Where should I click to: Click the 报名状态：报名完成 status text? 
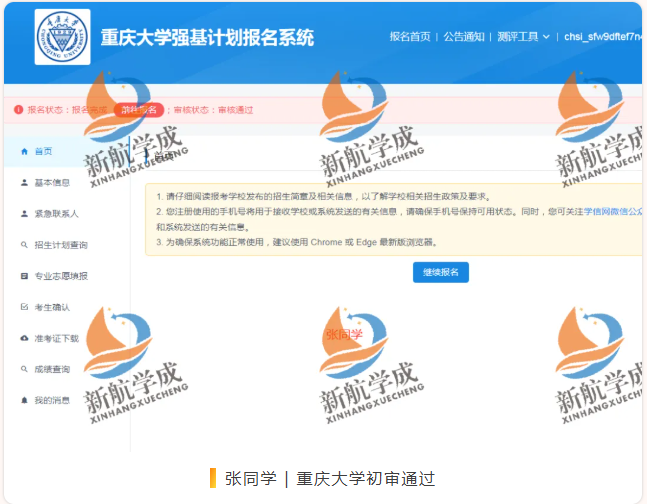[x=67, y=110]
